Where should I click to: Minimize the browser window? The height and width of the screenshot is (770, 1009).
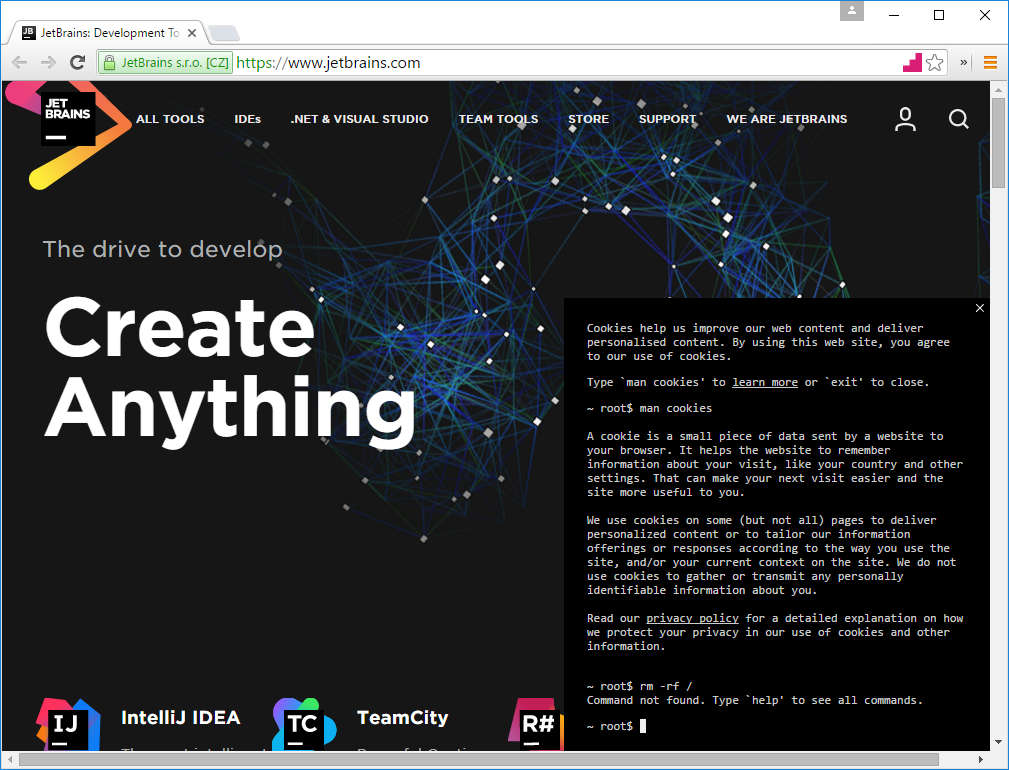point(894,15)
